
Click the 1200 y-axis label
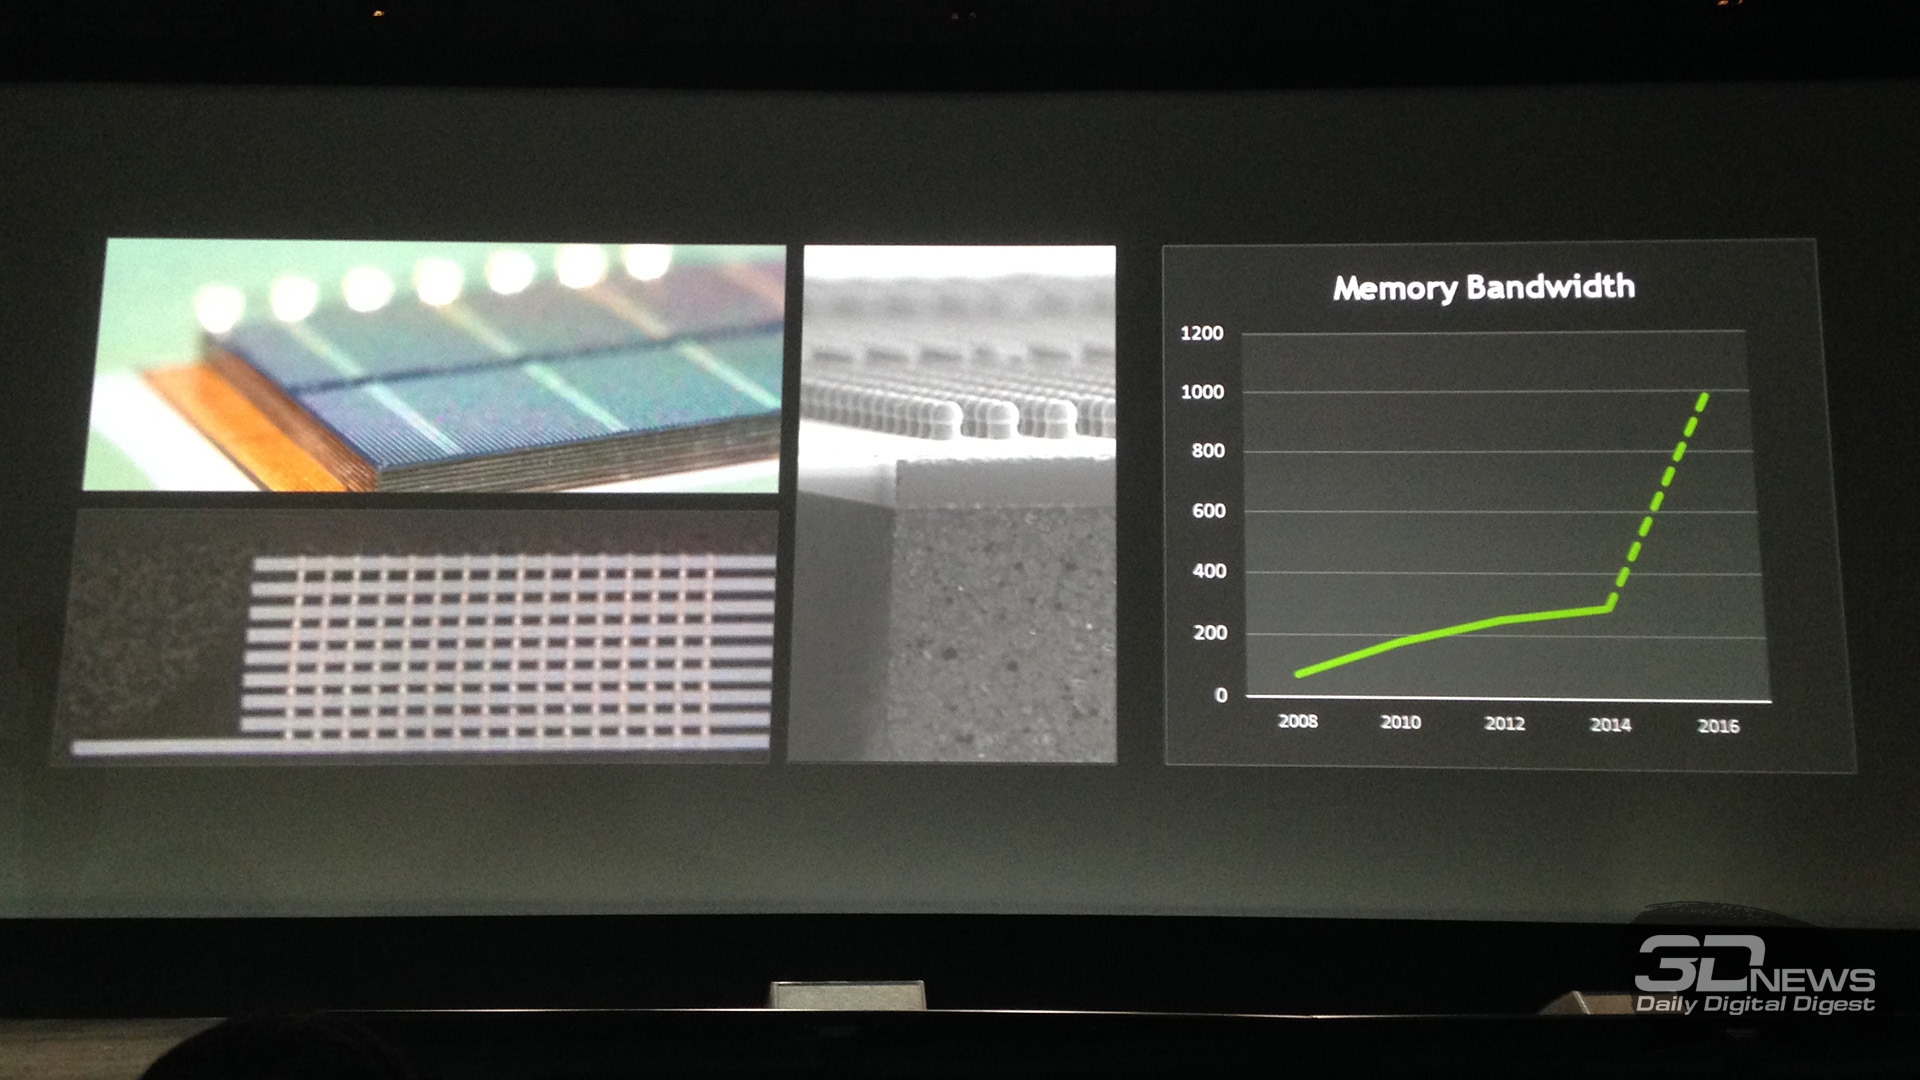click(1201, 333)
